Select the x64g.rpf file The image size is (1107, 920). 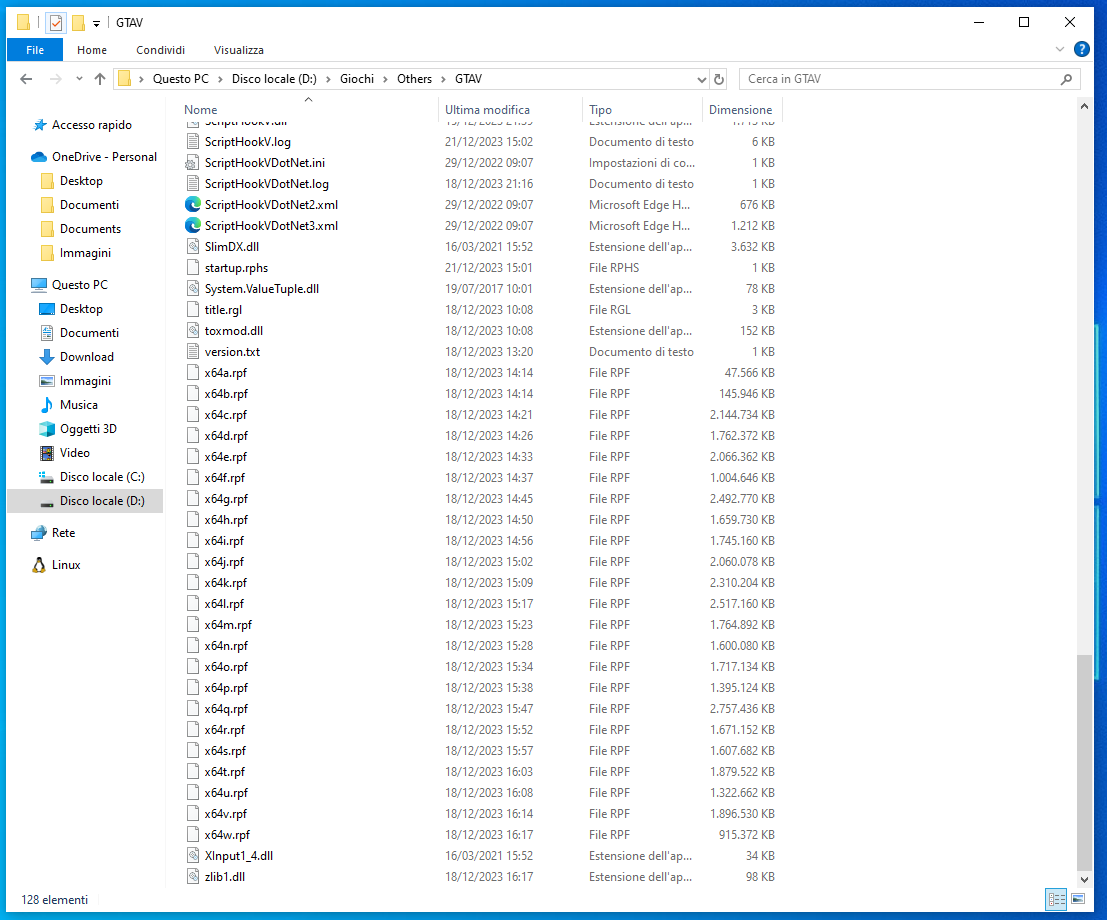[226, 498]
